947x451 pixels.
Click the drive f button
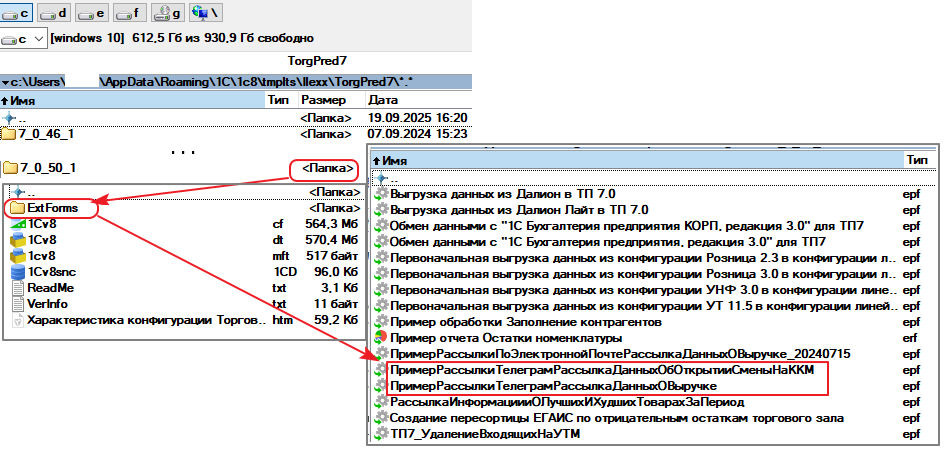(128, 13)
